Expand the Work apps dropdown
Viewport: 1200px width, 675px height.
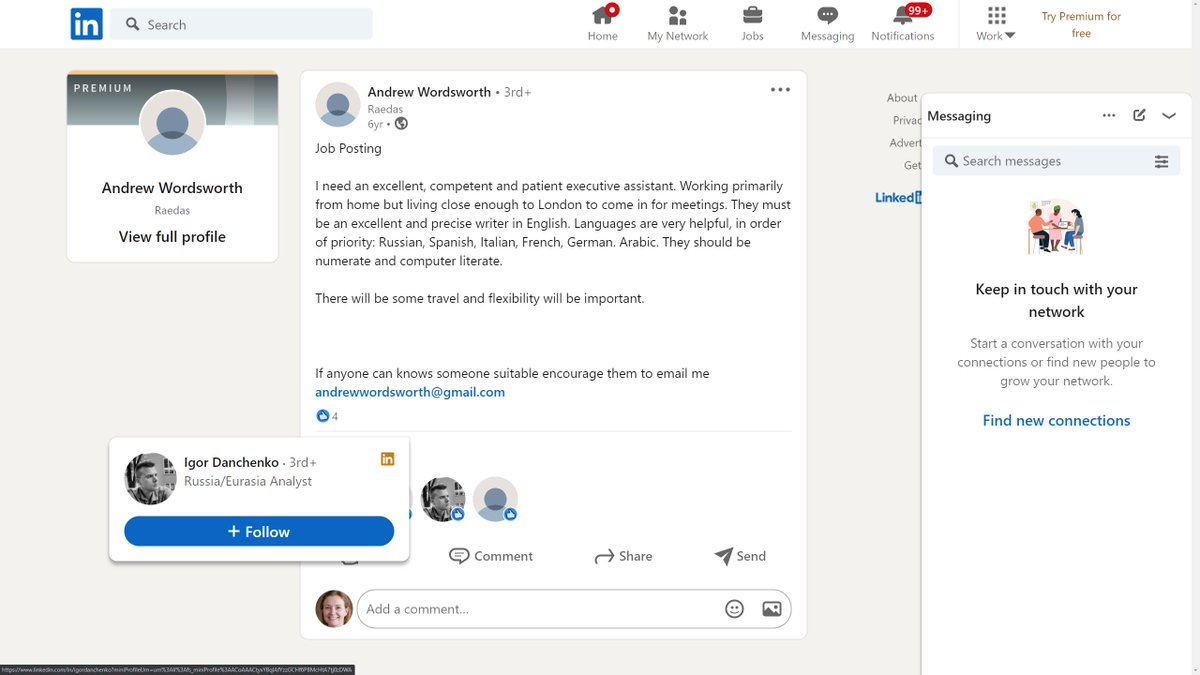click(x=996, y=24)
